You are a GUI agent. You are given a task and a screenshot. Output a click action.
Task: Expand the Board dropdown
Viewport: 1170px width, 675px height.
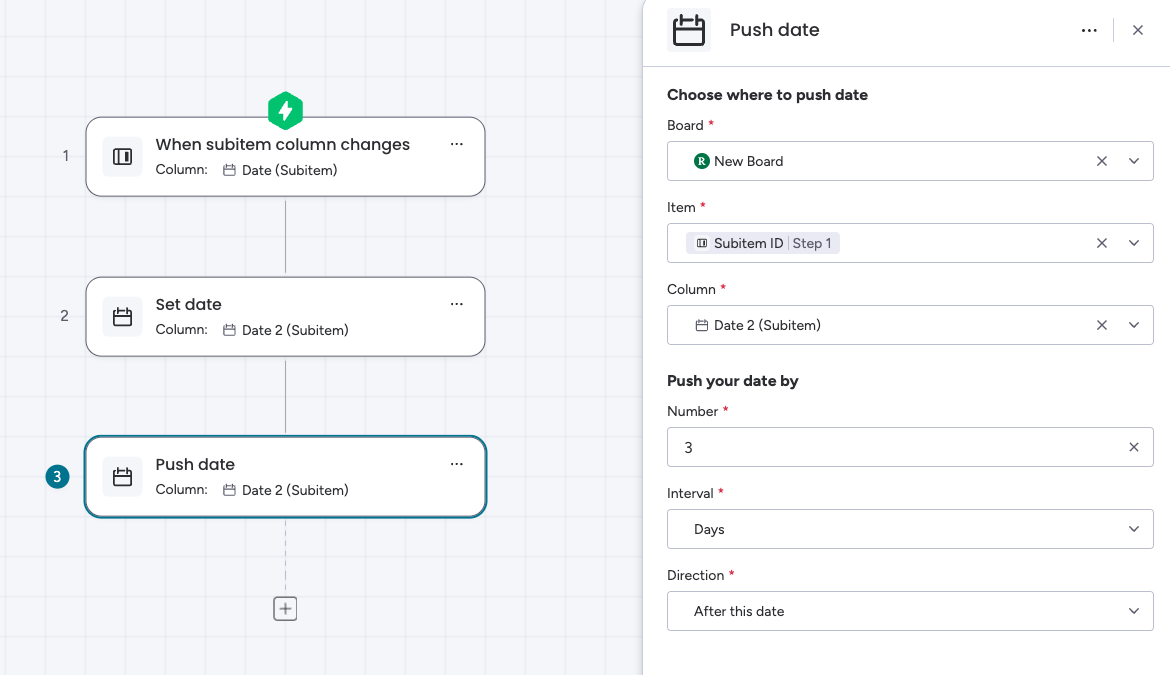click(1134, 161)
